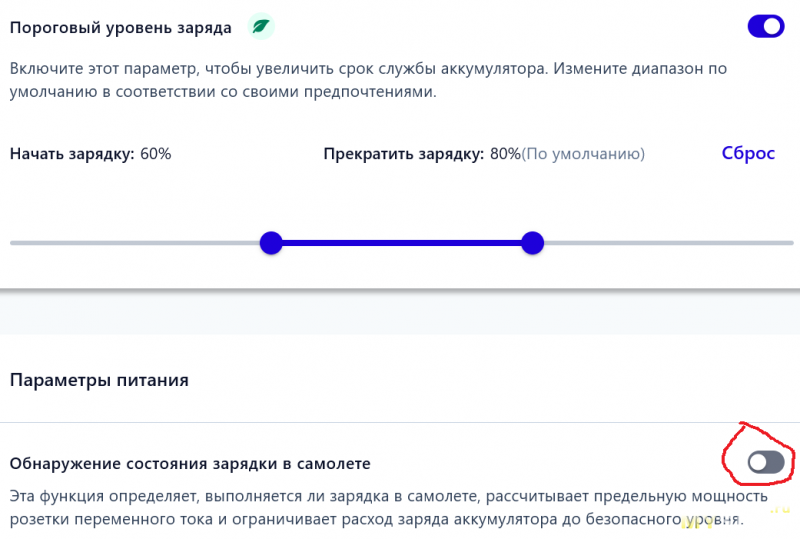Click the 80% stop charge value
The width and height of the screenshot is (800, 539).
[505, 154]
